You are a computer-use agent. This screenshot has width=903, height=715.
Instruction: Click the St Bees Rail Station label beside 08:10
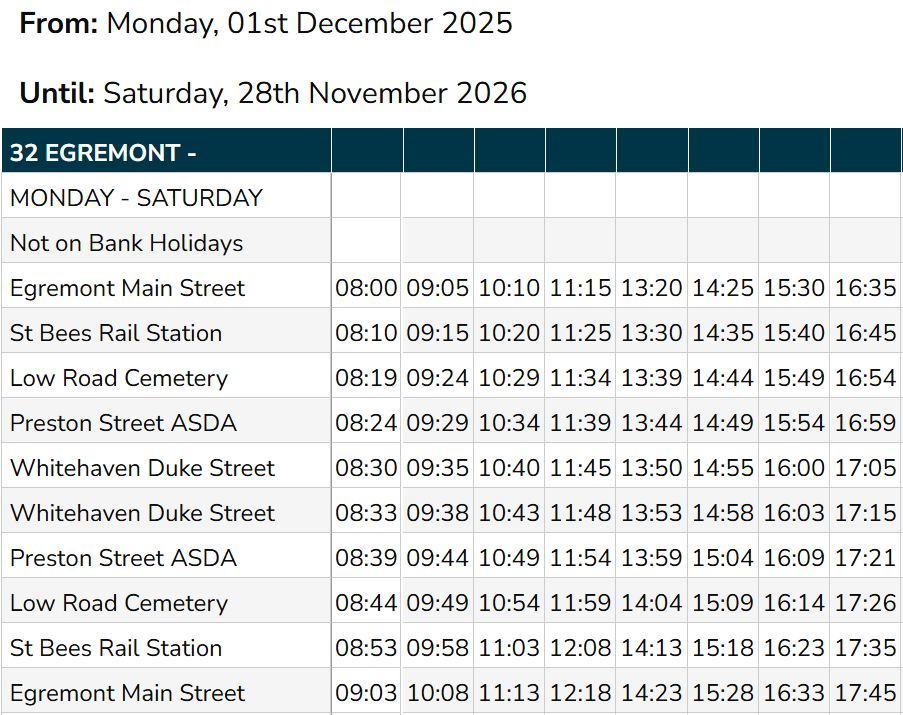coord(116,333)
